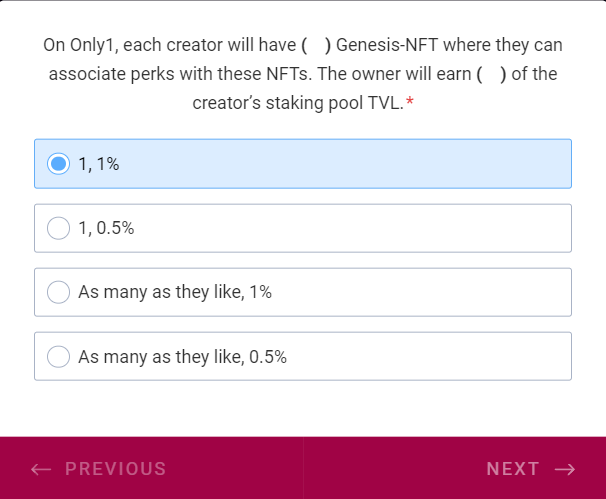This screenshot has width=606, height=499.
Task: Click the left arrow icon beside Previous
Action: (41, 469)
